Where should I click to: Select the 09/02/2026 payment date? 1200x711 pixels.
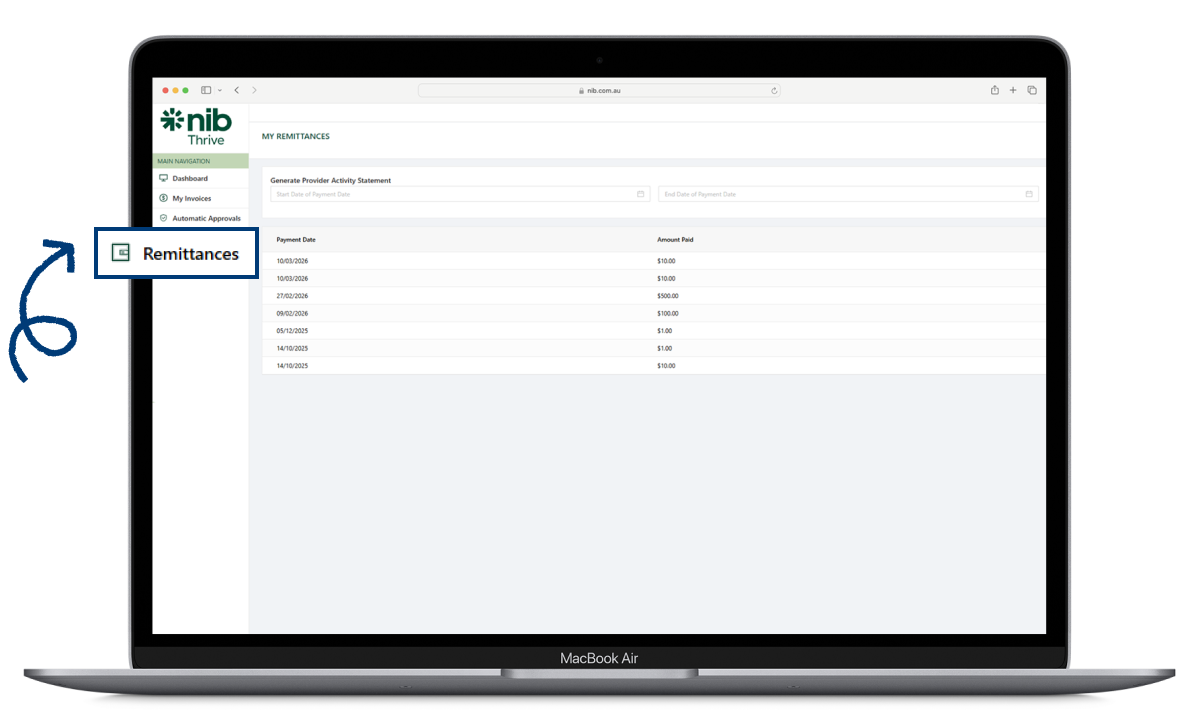coord(293,313)
